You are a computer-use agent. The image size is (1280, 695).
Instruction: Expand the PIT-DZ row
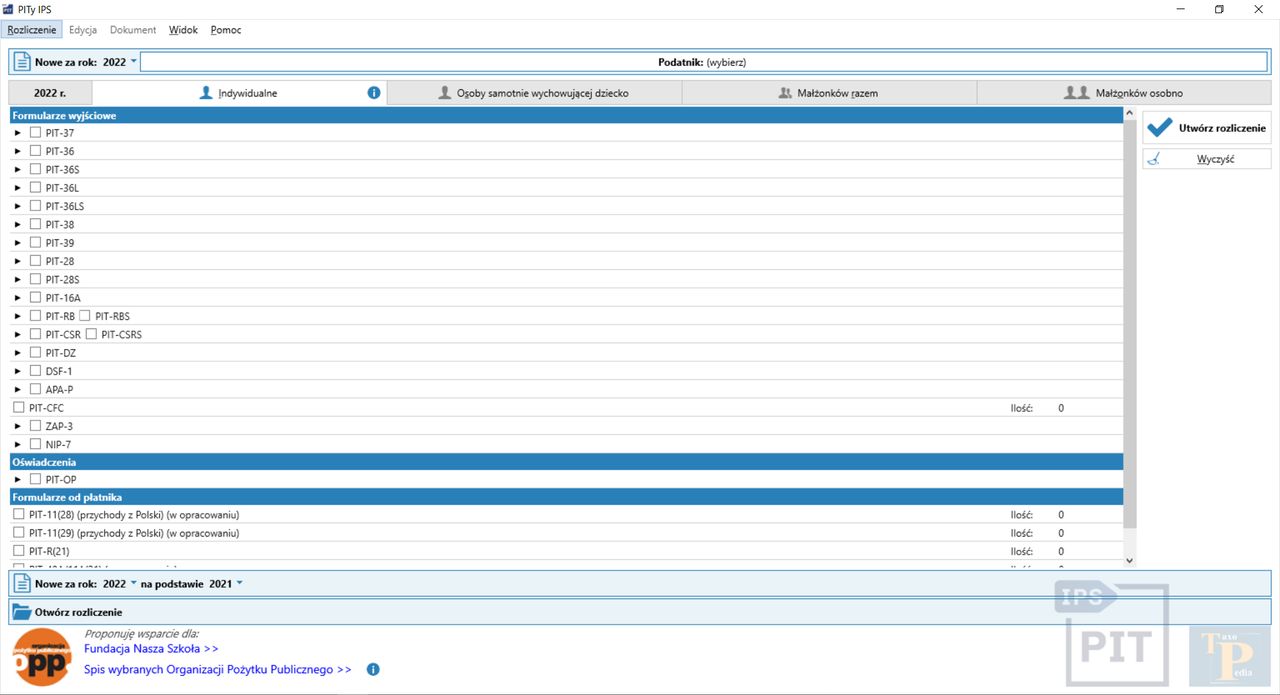[18, 353]
